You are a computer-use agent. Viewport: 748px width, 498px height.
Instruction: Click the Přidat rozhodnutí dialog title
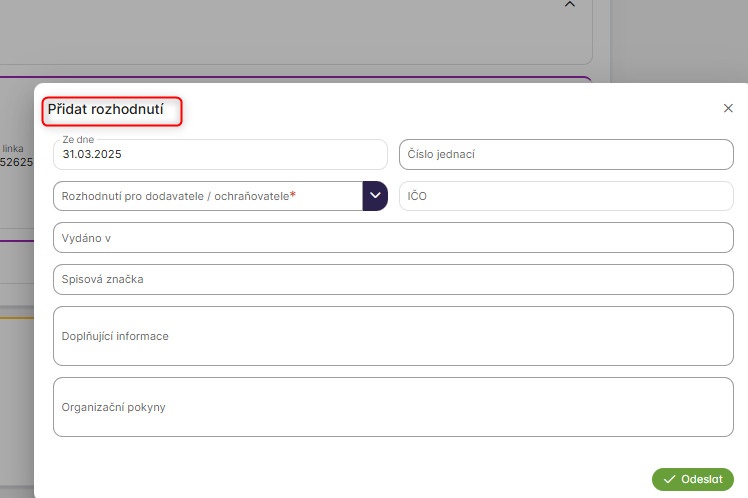[x=112, y=108]
